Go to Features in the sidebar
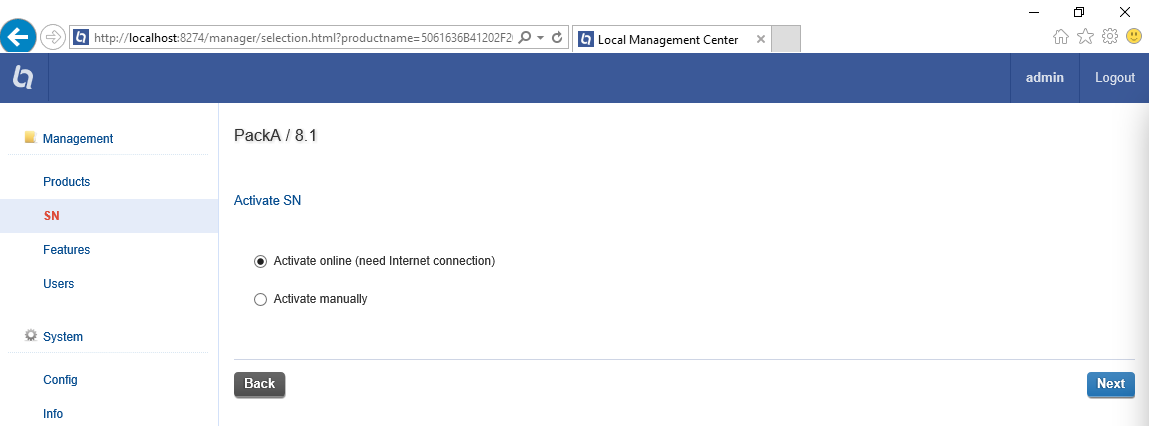 coord(67,250)
